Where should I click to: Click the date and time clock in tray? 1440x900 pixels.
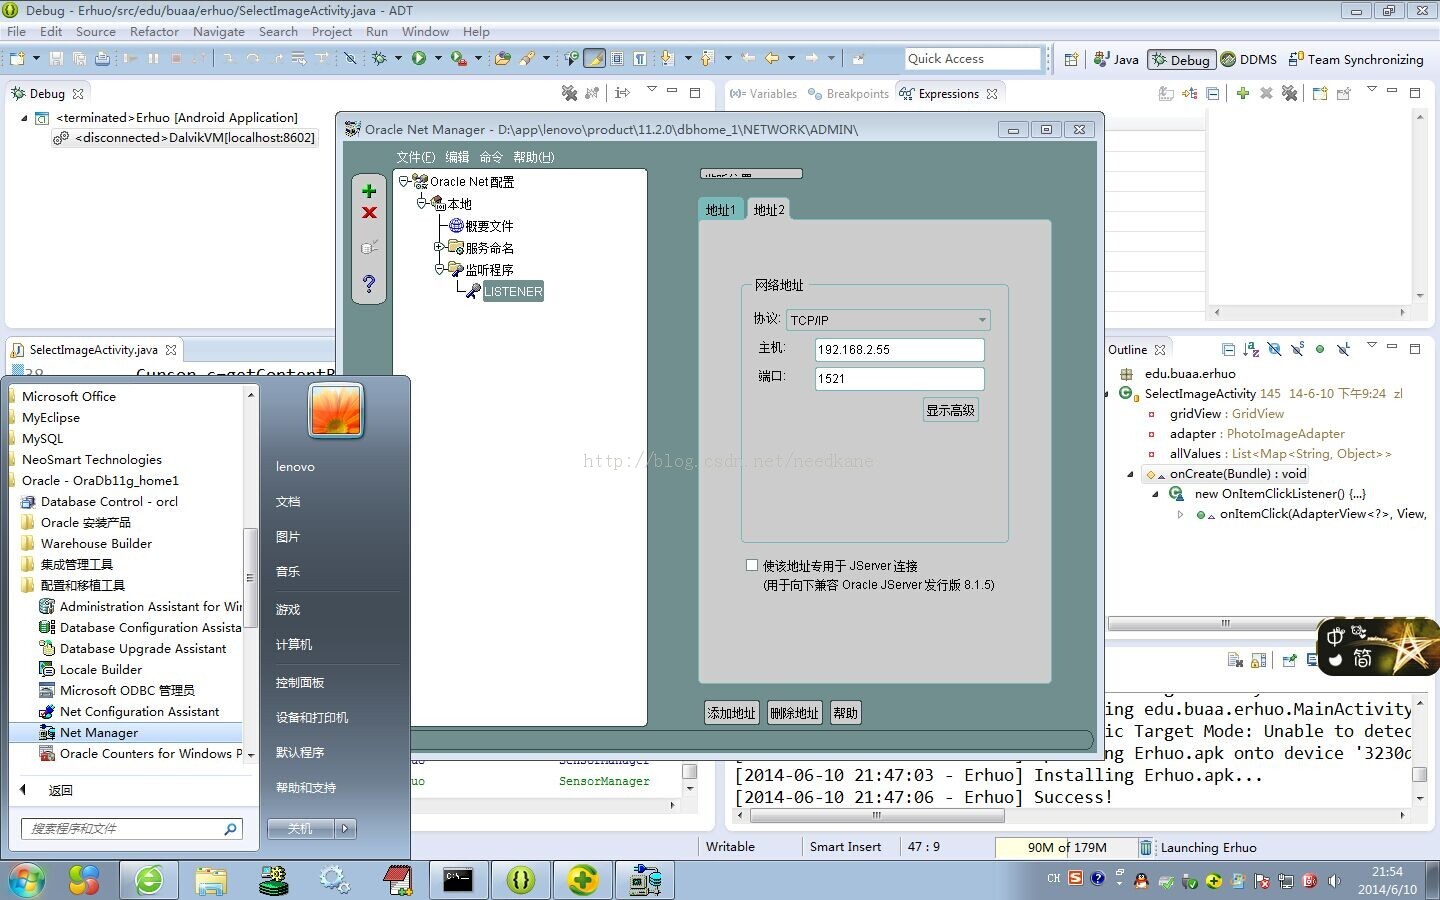[x=1387, y=880]
